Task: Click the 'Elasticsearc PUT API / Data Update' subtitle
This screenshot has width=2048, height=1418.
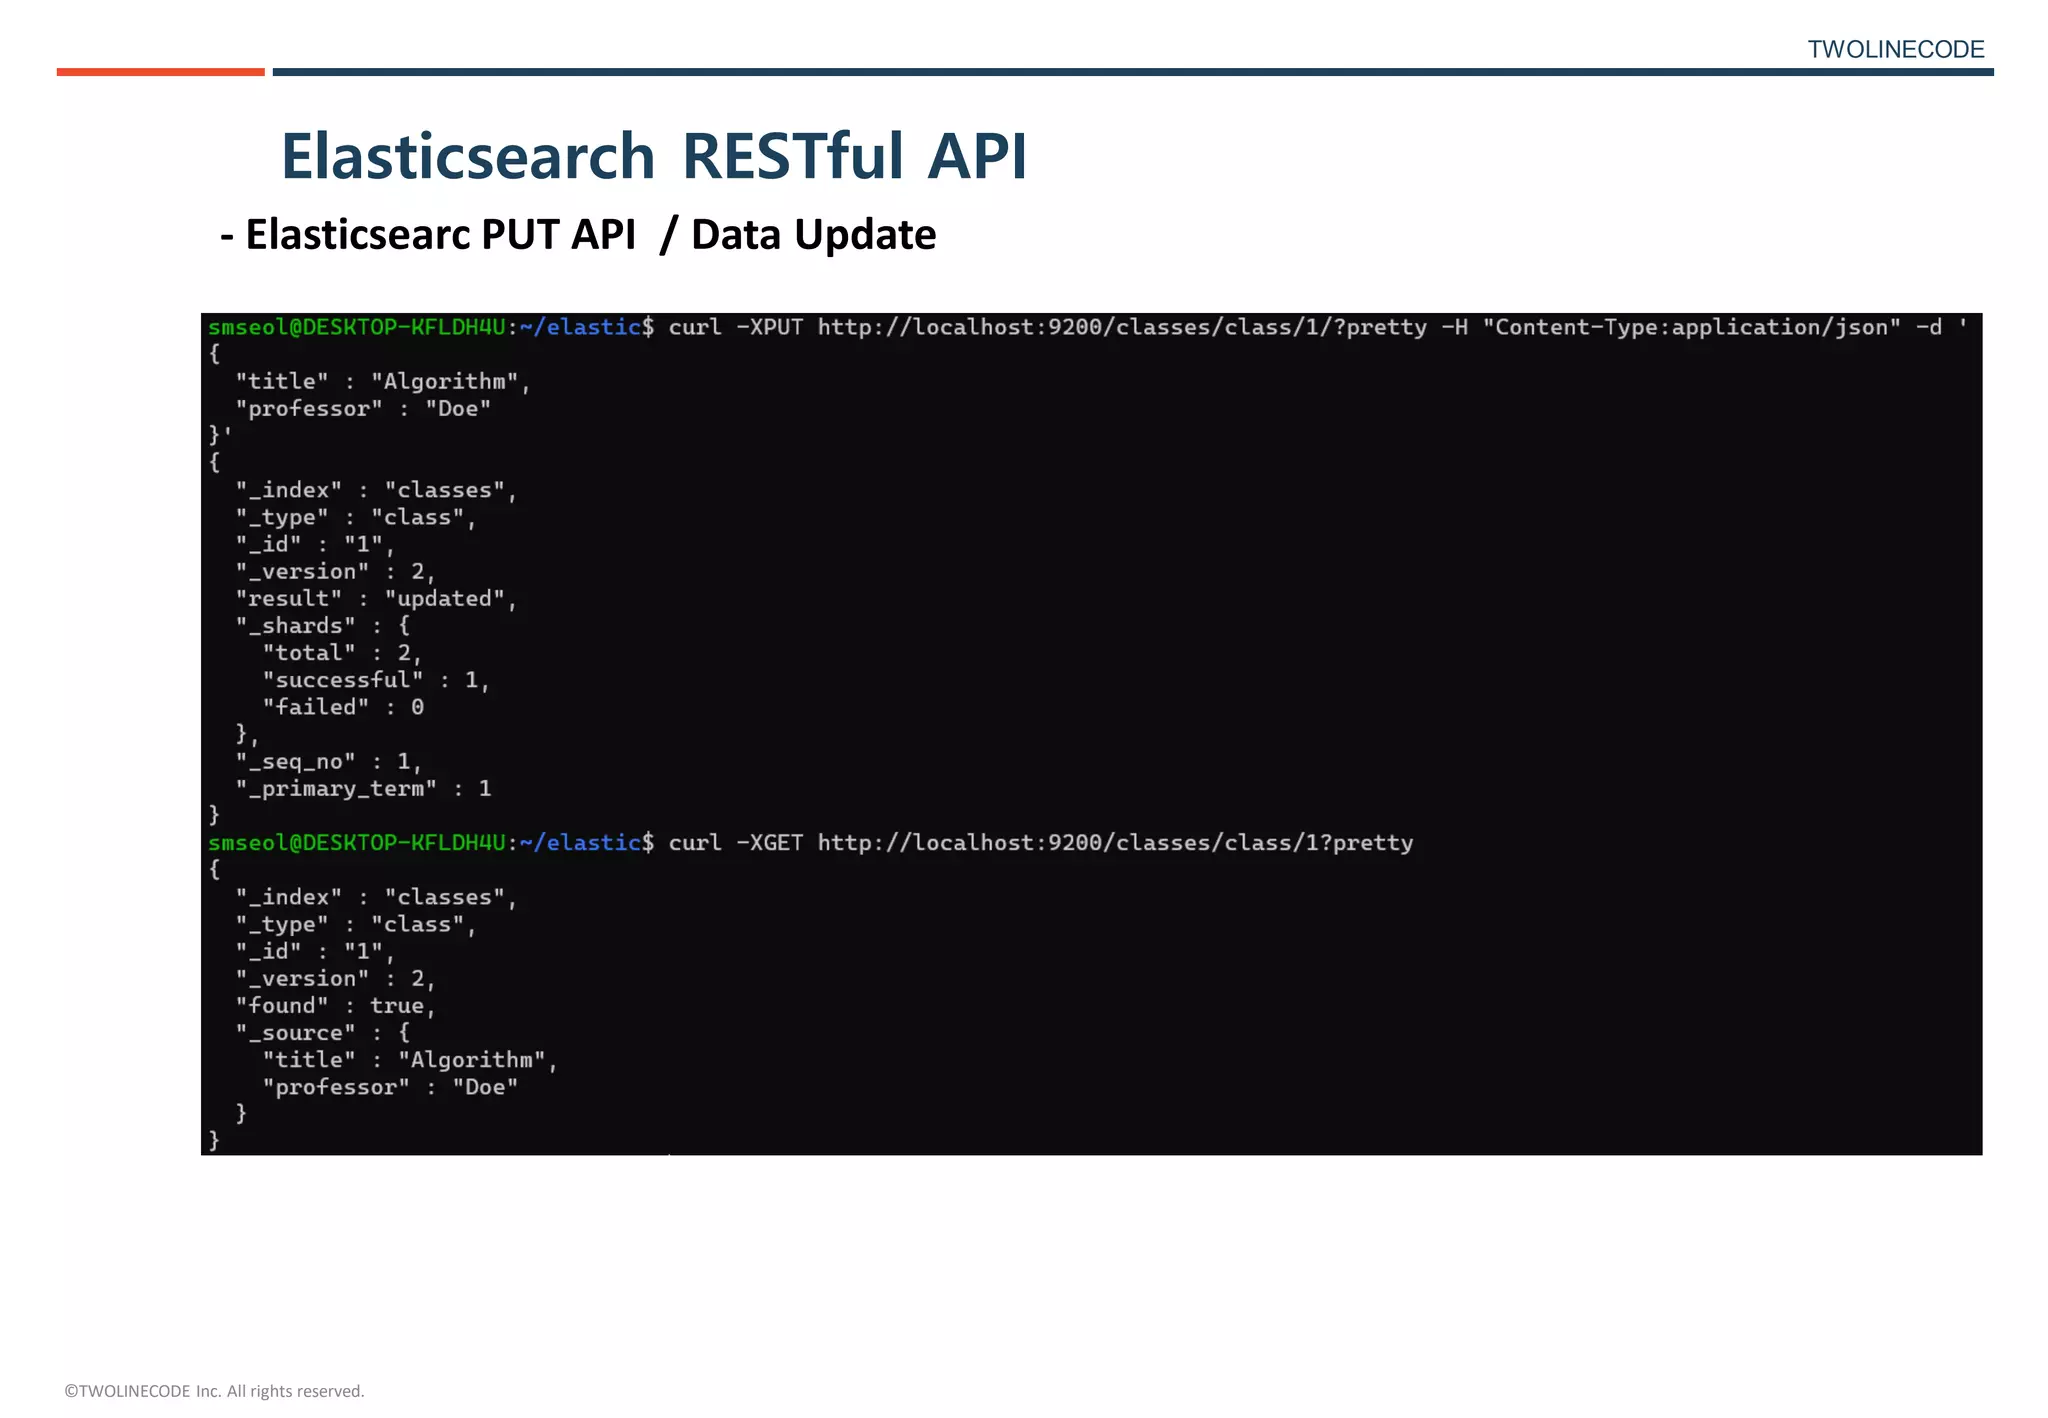Action: pos(578,235)
